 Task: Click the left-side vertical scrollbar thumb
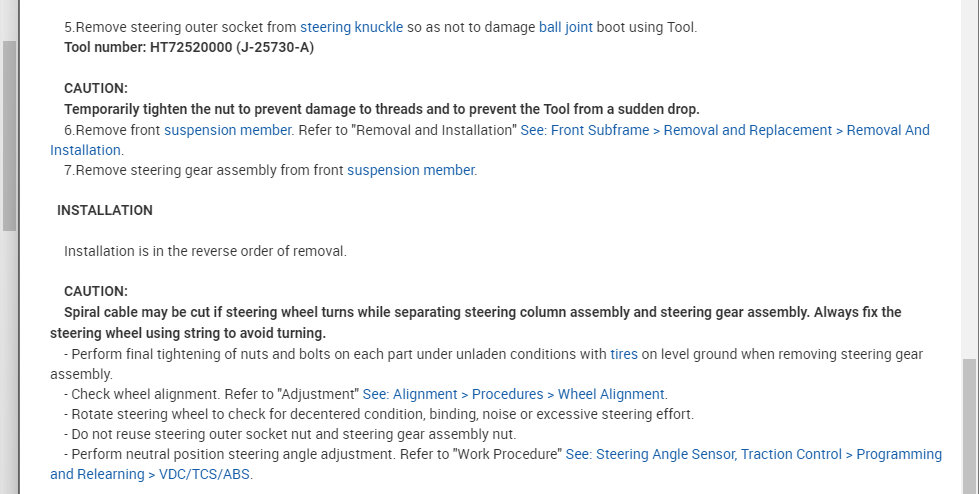pos(9,135)
